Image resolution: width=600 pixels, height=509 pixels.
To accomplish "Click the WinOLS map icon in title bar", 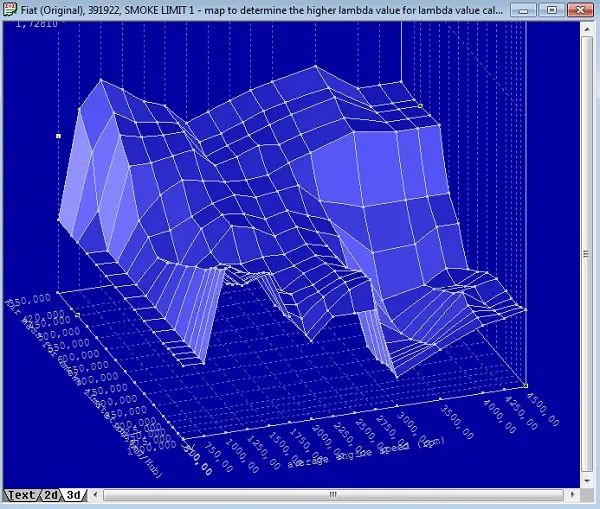I will pyautogui.click(x=10, y=9).
